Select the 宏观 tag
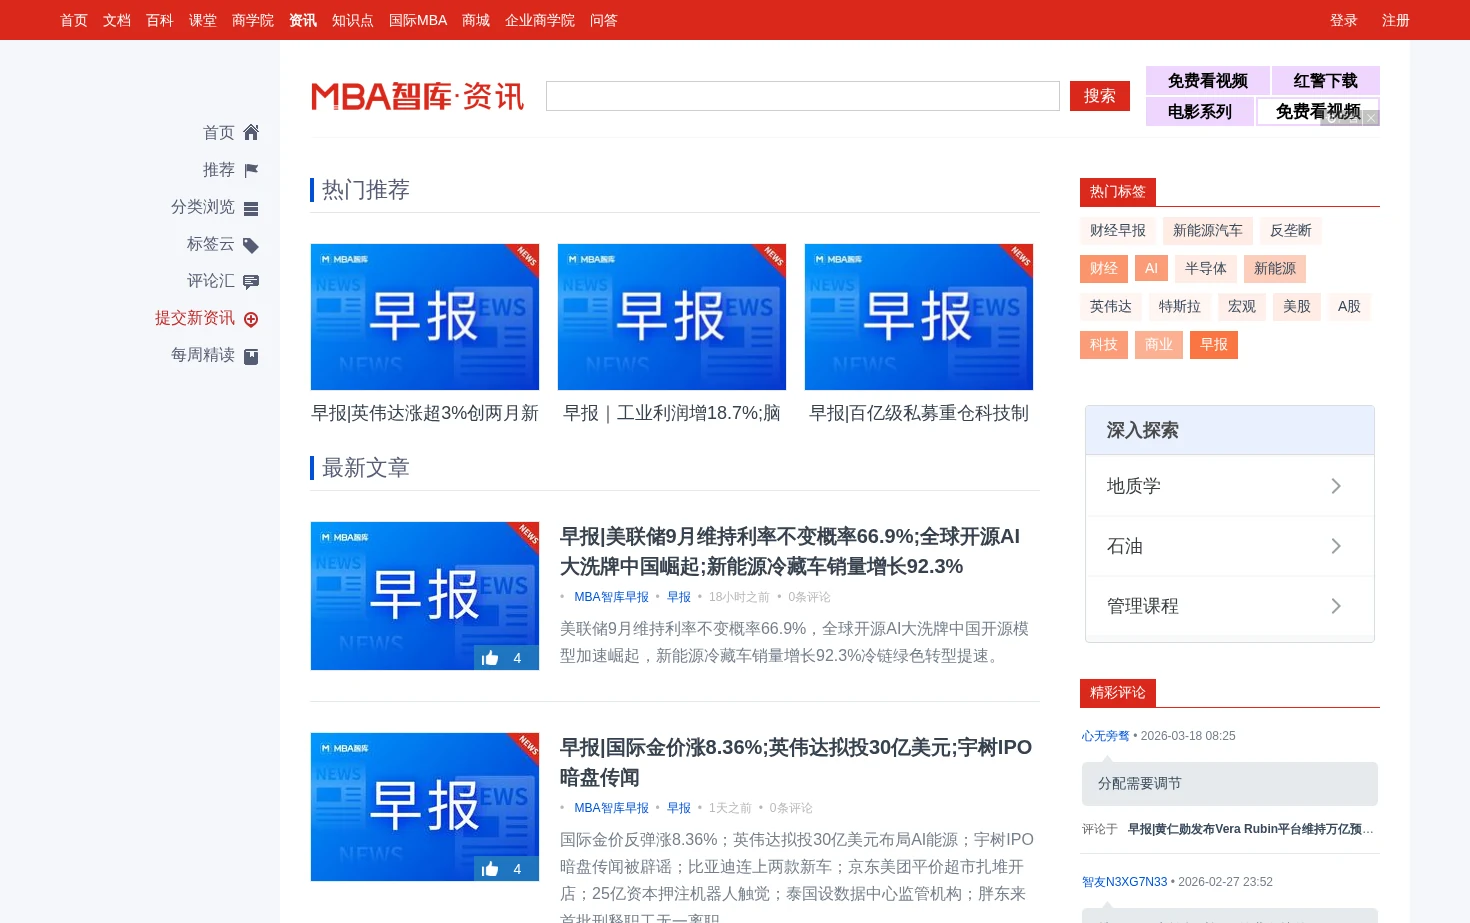The width and height of the screenshot is (1470, 923). [x=1242, y=307]
